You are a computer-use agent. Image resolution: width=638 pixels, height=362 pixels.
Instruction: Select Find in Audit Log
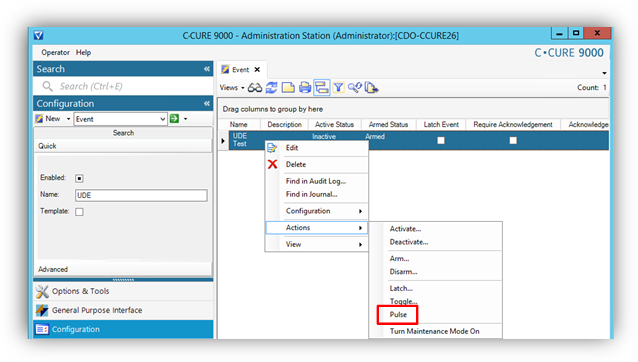(316, 181)
